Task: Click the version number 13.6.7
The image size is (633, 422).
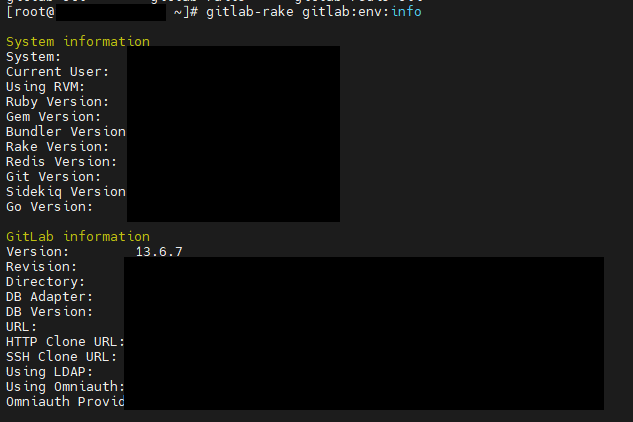Action: coord(159,252)
